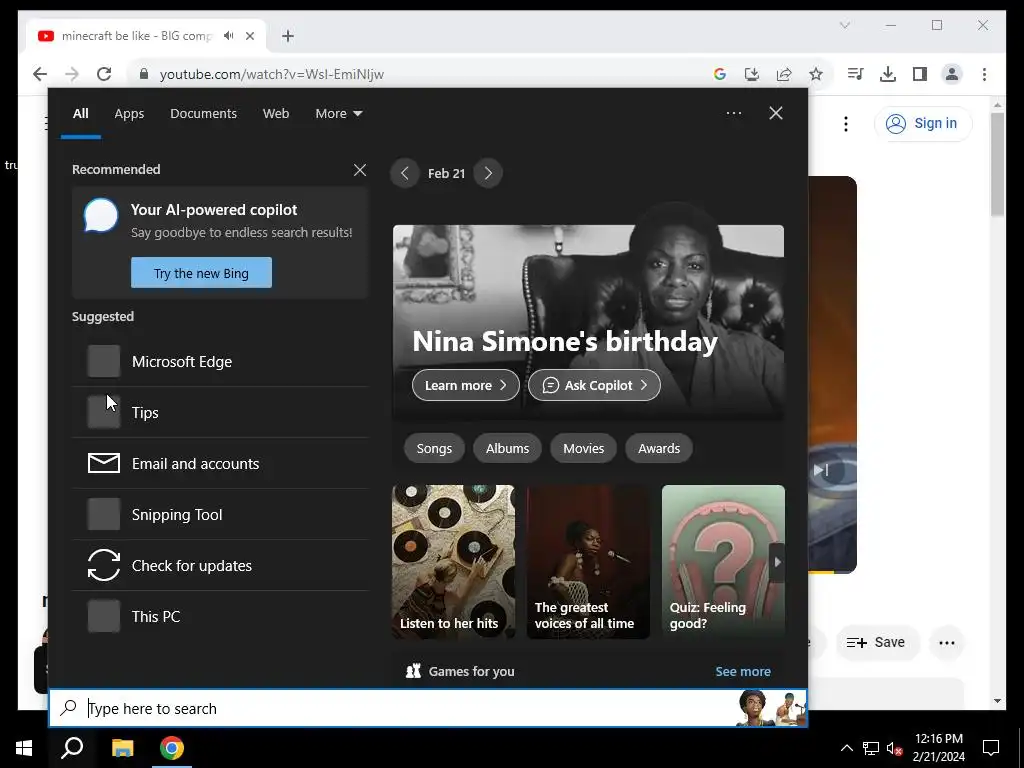The image size is (1024, 768).
Task: Open Listen to her hits card
Action: (x=453, y=562)
